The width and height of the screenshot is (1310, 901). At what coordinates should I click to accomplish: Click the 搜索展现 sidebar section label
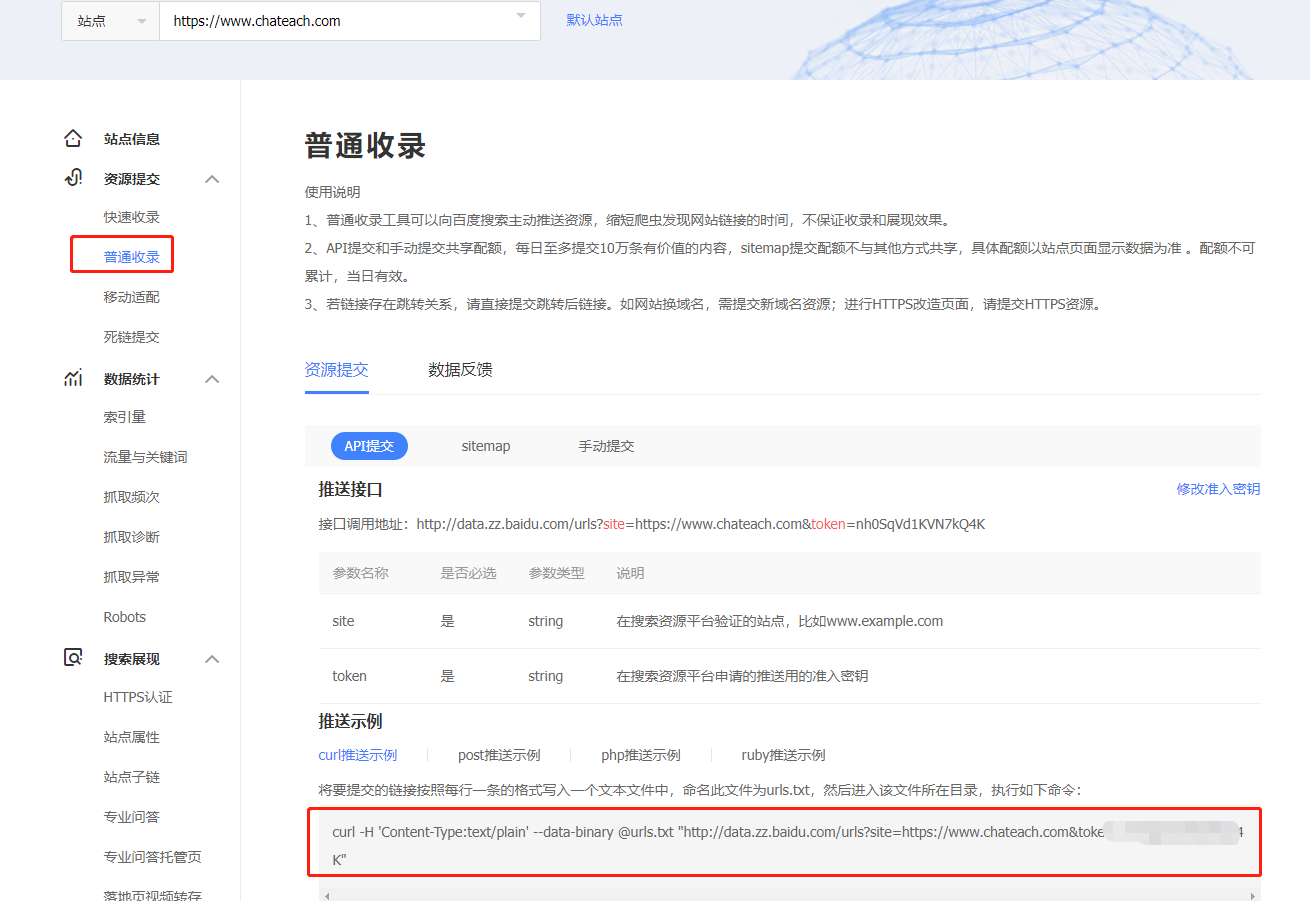coord(131,659)
